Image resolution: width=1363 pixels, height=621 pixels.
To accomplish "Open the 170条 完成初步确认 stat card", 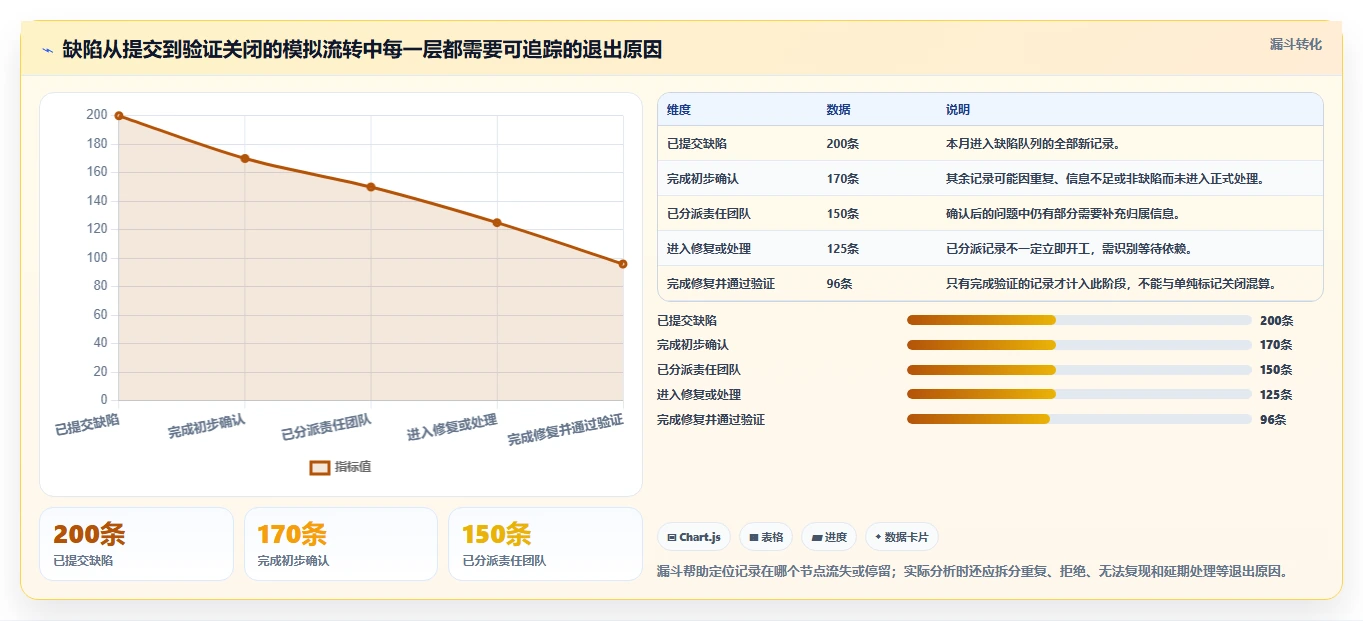I will click(x=341, y=544).
